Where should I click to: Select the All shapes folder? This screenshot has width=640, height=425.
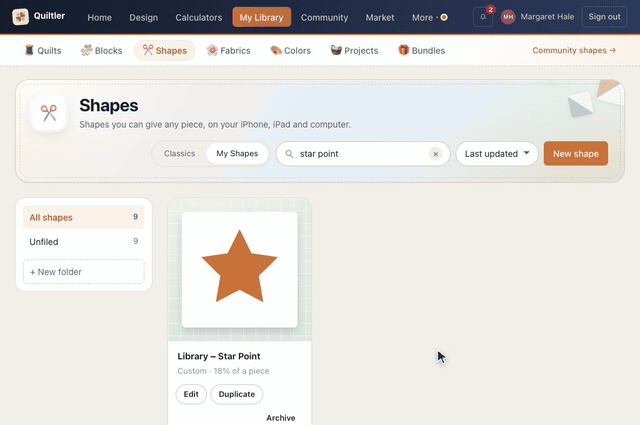point(84,217)
